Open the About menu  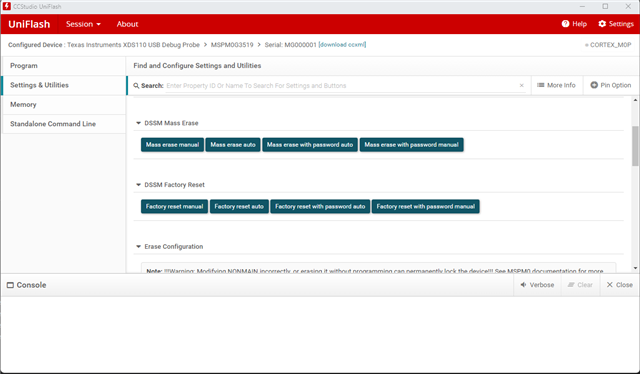(x=127, y=24)
